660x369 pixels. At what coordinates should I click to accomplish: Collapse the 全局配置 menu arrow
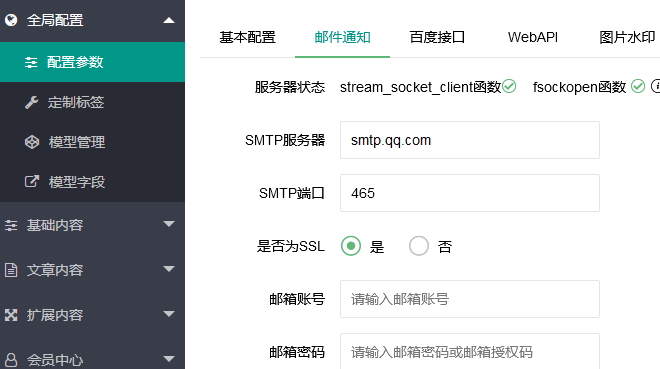click(x=169, y=20)
